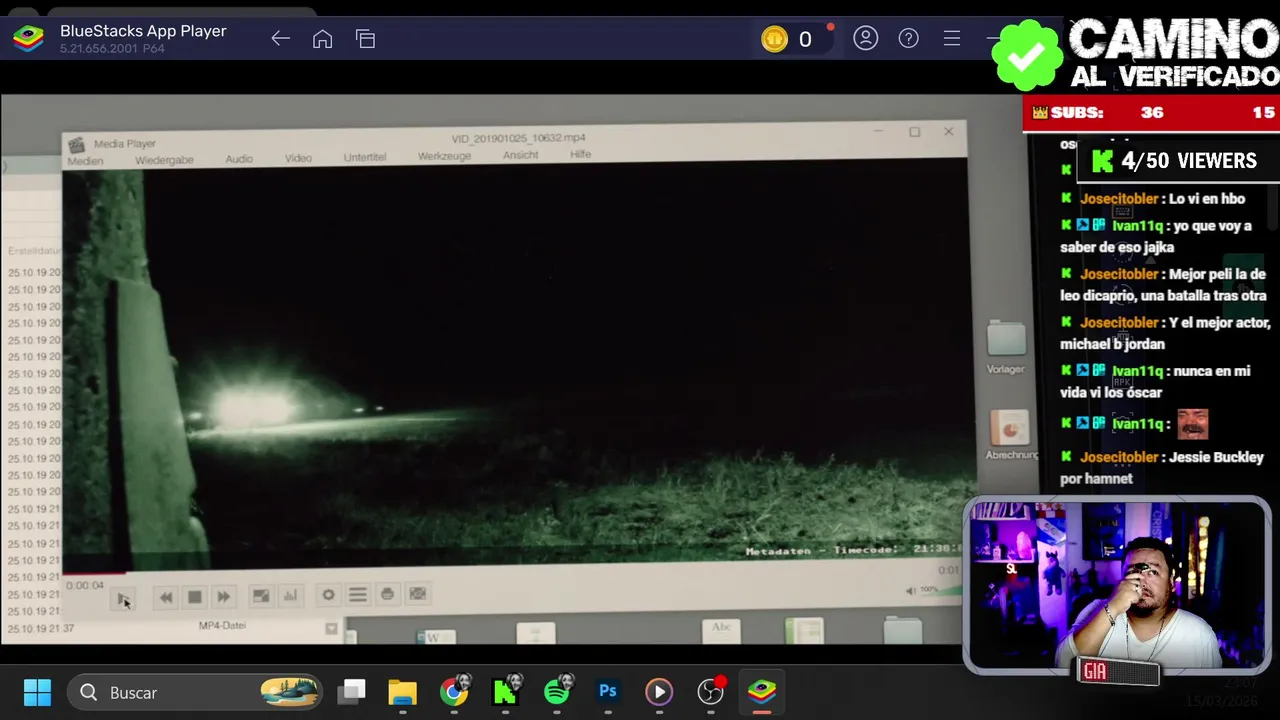Viewport: 1280px width, 720px height.
Task: Open the Audio menu
Action: 239,159
